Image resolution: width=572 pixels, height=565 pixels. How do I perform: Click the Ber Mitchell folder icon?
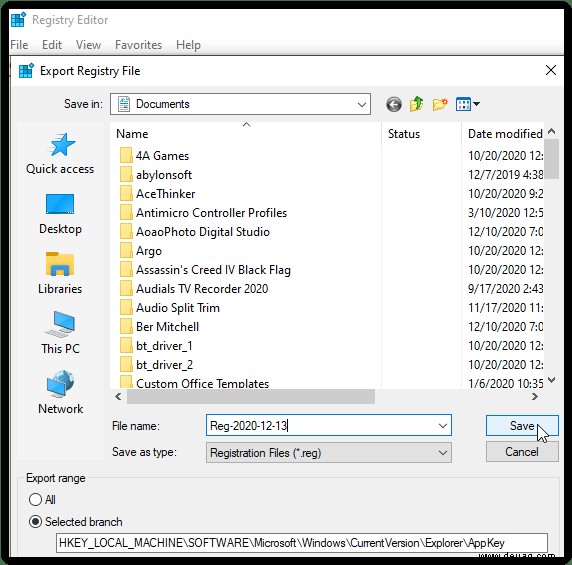tap(126, 326)
